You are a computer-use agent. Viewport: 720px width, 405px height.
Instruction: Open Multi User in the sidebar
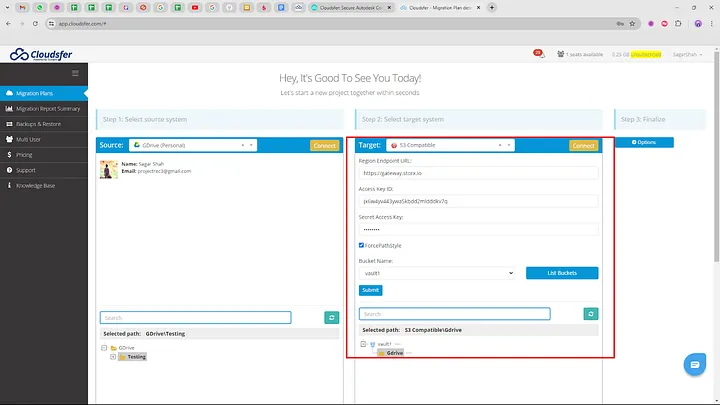[44, 140]
